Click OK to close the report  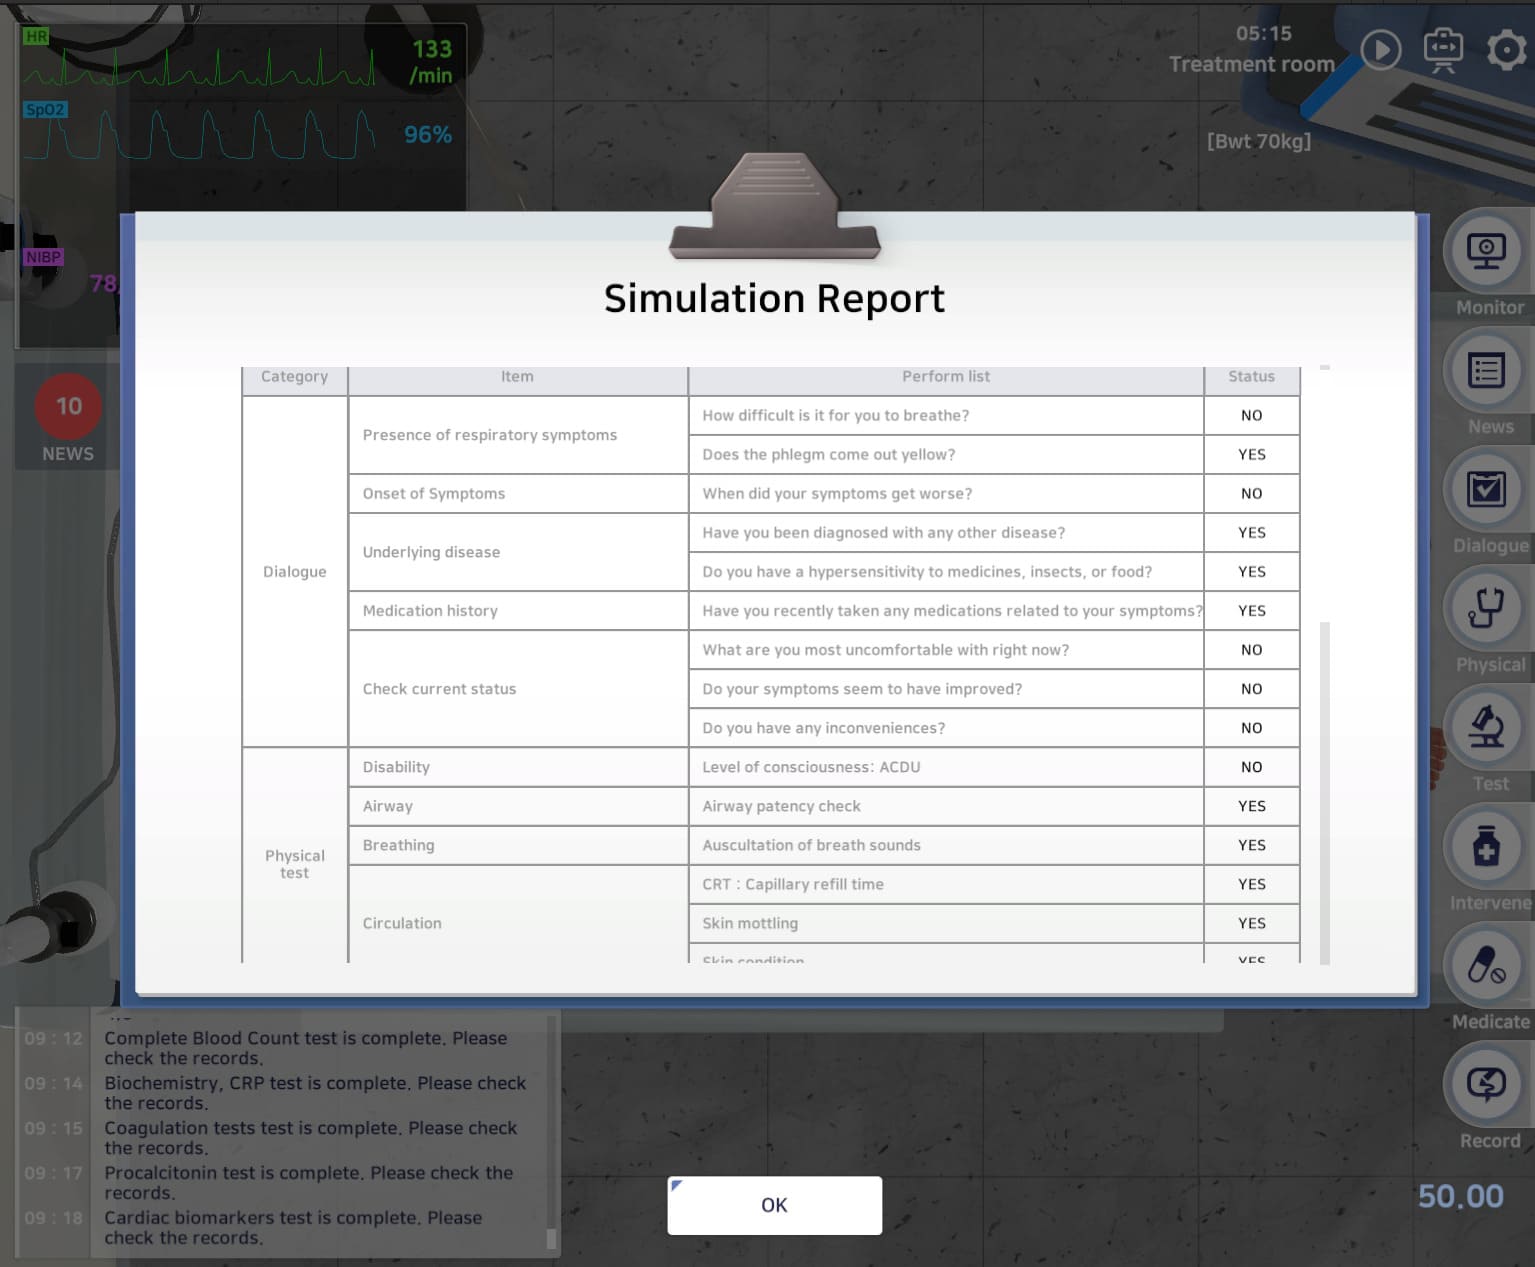point(774,1205)
